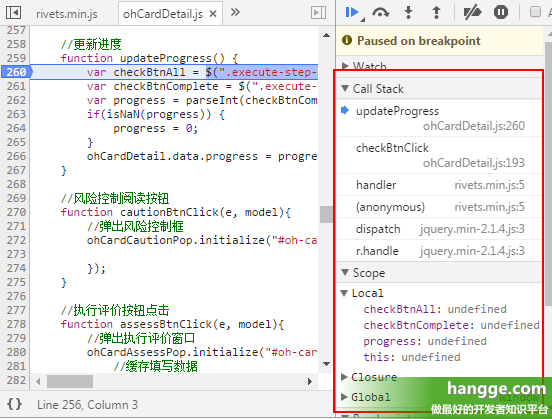Viewport: 552px width, 419px height.
Task: Add a breakpoint on line 261
Action: tap(16, 86)
